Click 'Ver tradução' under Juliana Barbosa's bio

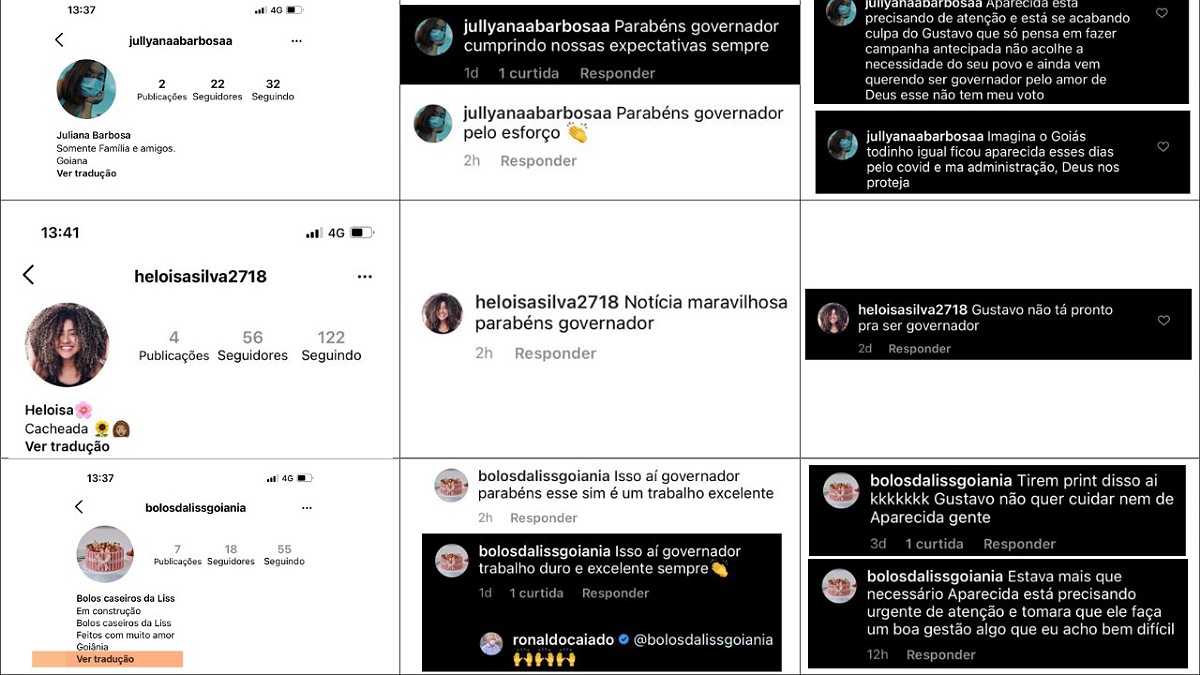click(x=86, y=173)
